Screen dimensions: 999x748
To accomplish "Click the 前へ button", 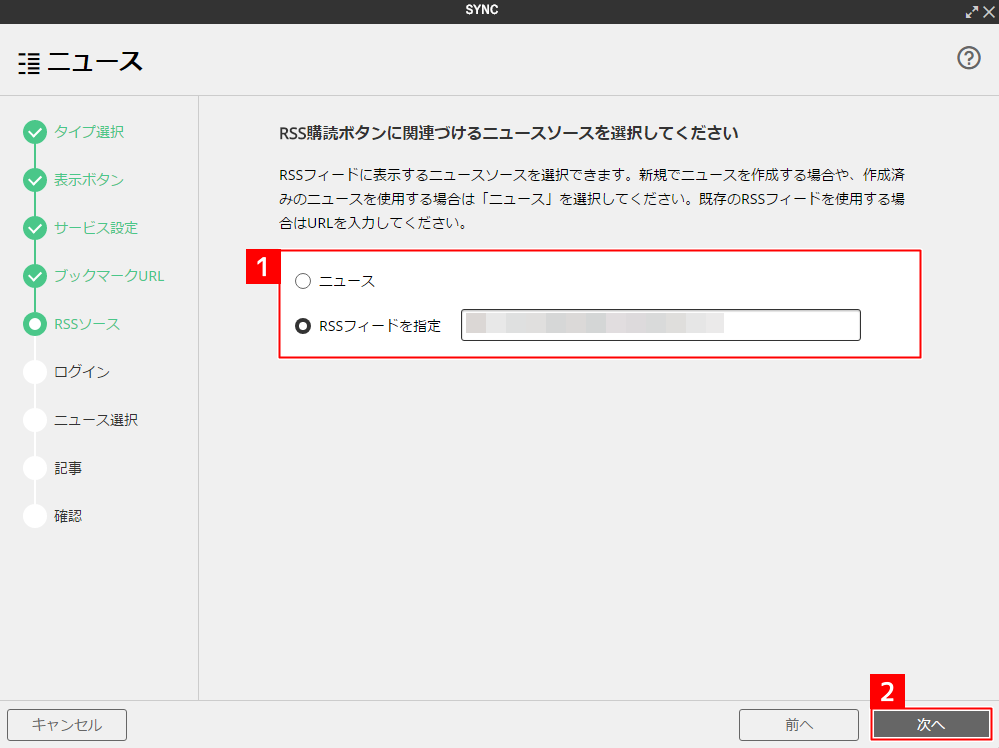I will [799, 725].
